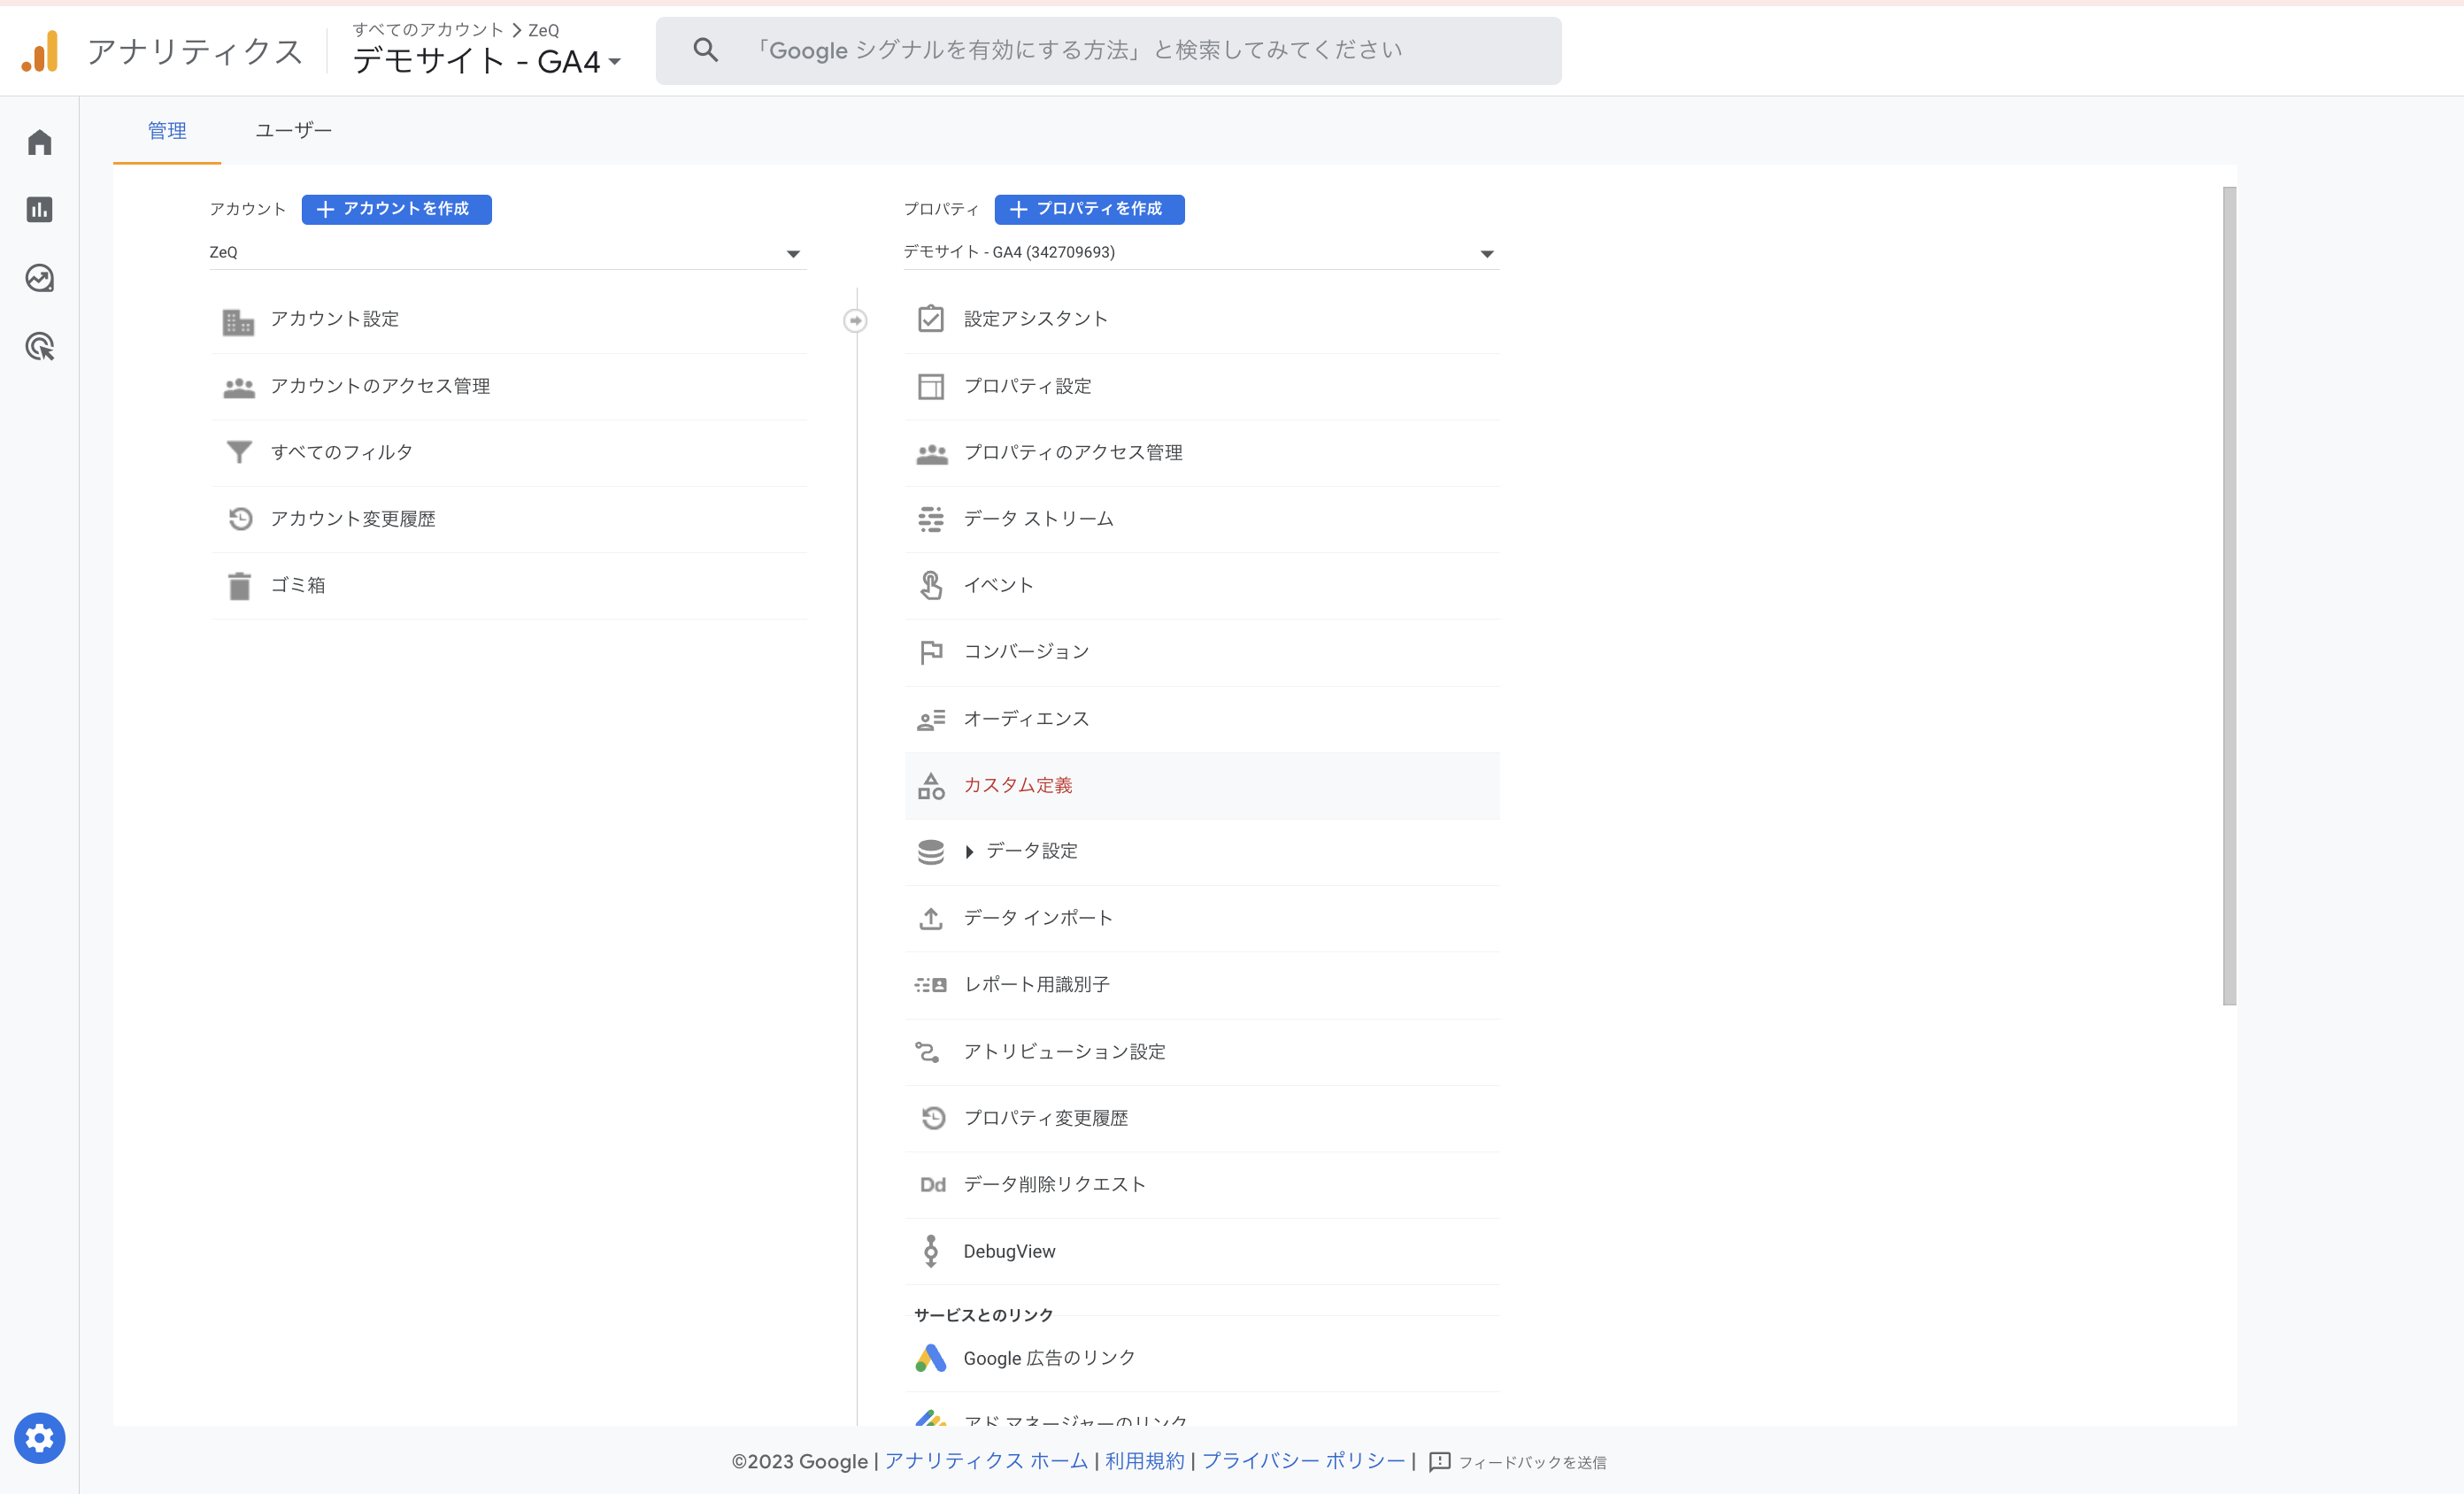Select the レポート用識別子 row text
This screenshot has width=2464, height=1494.
tap(1036, 985)
